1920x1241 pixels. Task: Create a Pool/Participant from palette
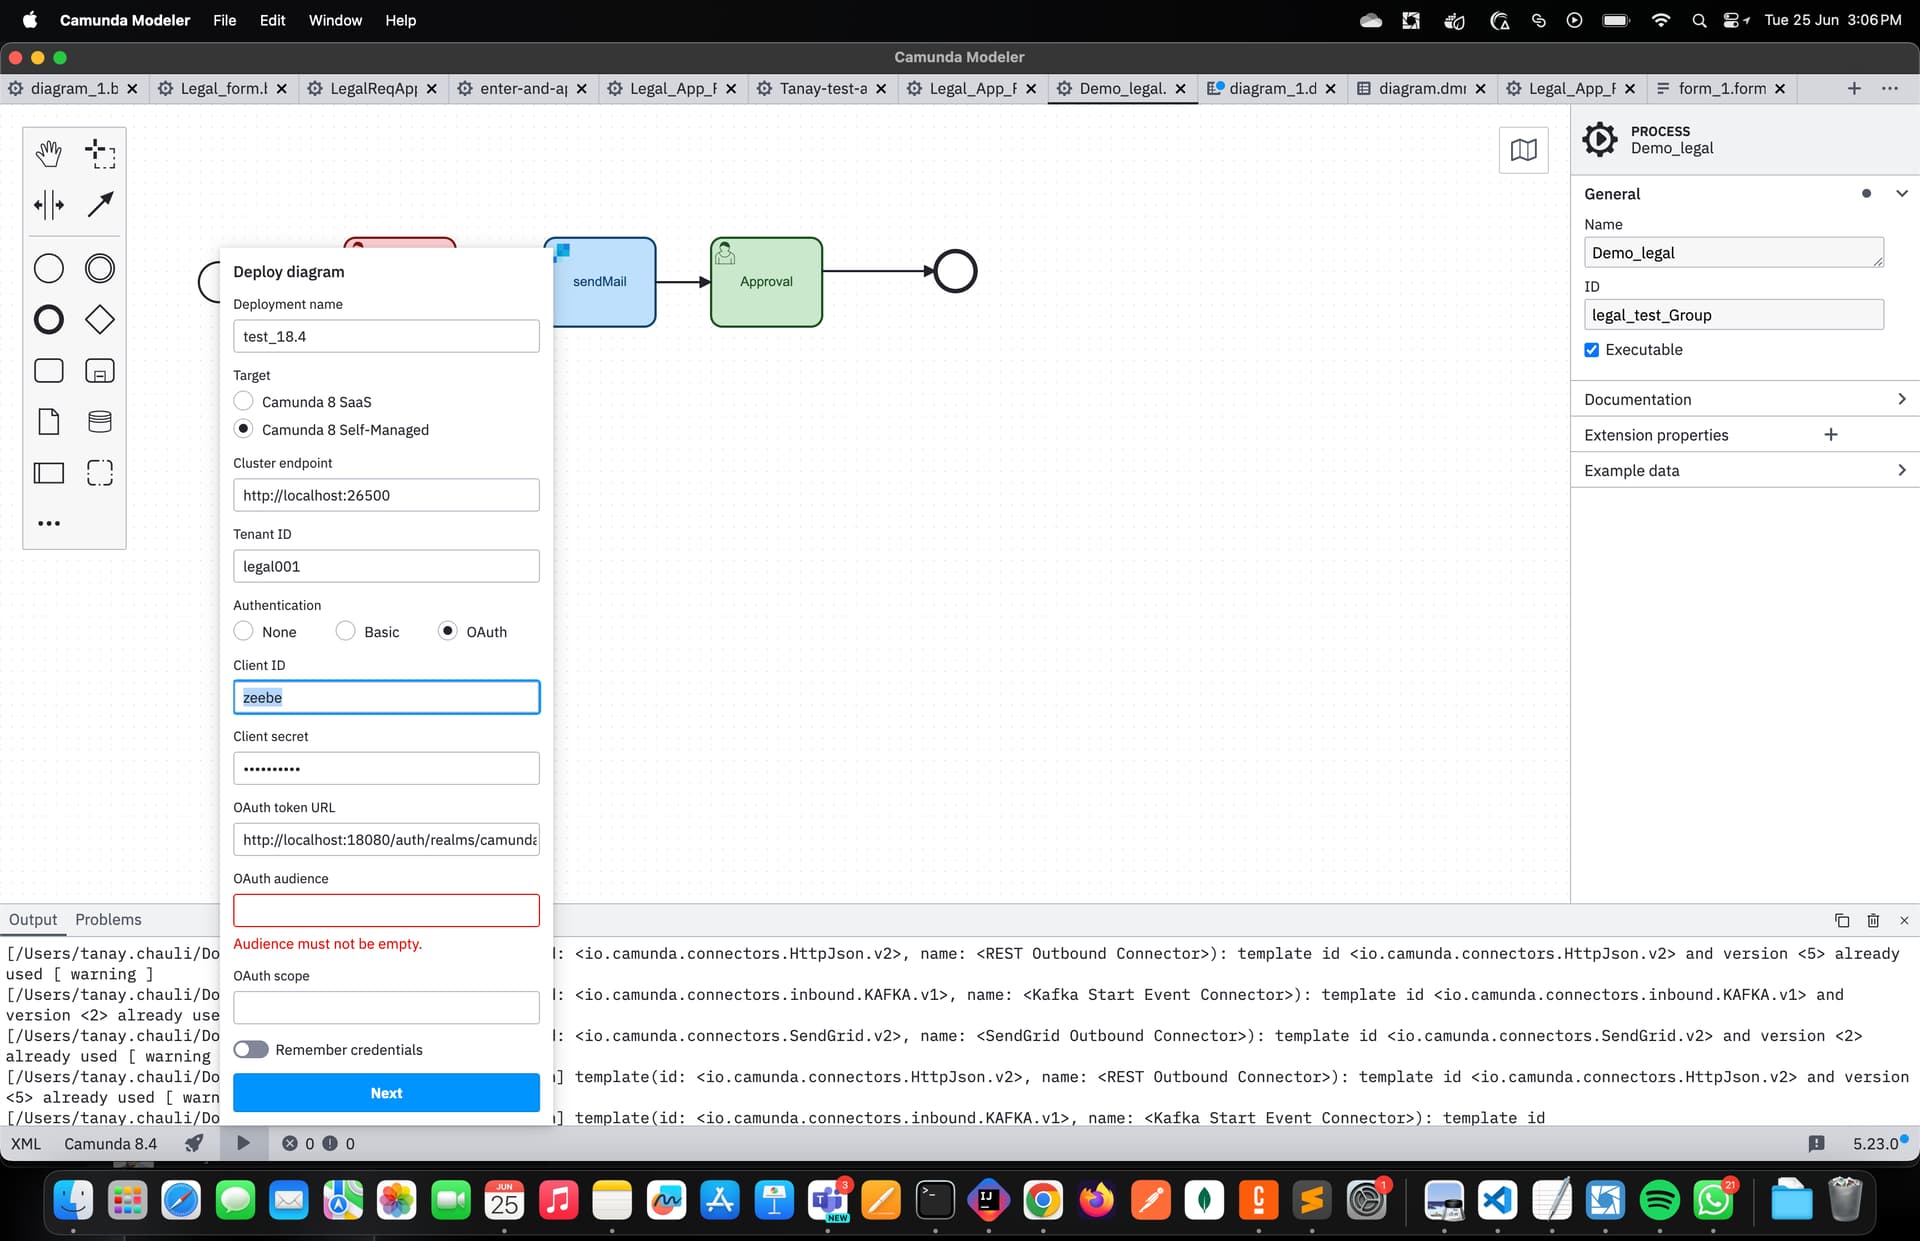(48, 473)
